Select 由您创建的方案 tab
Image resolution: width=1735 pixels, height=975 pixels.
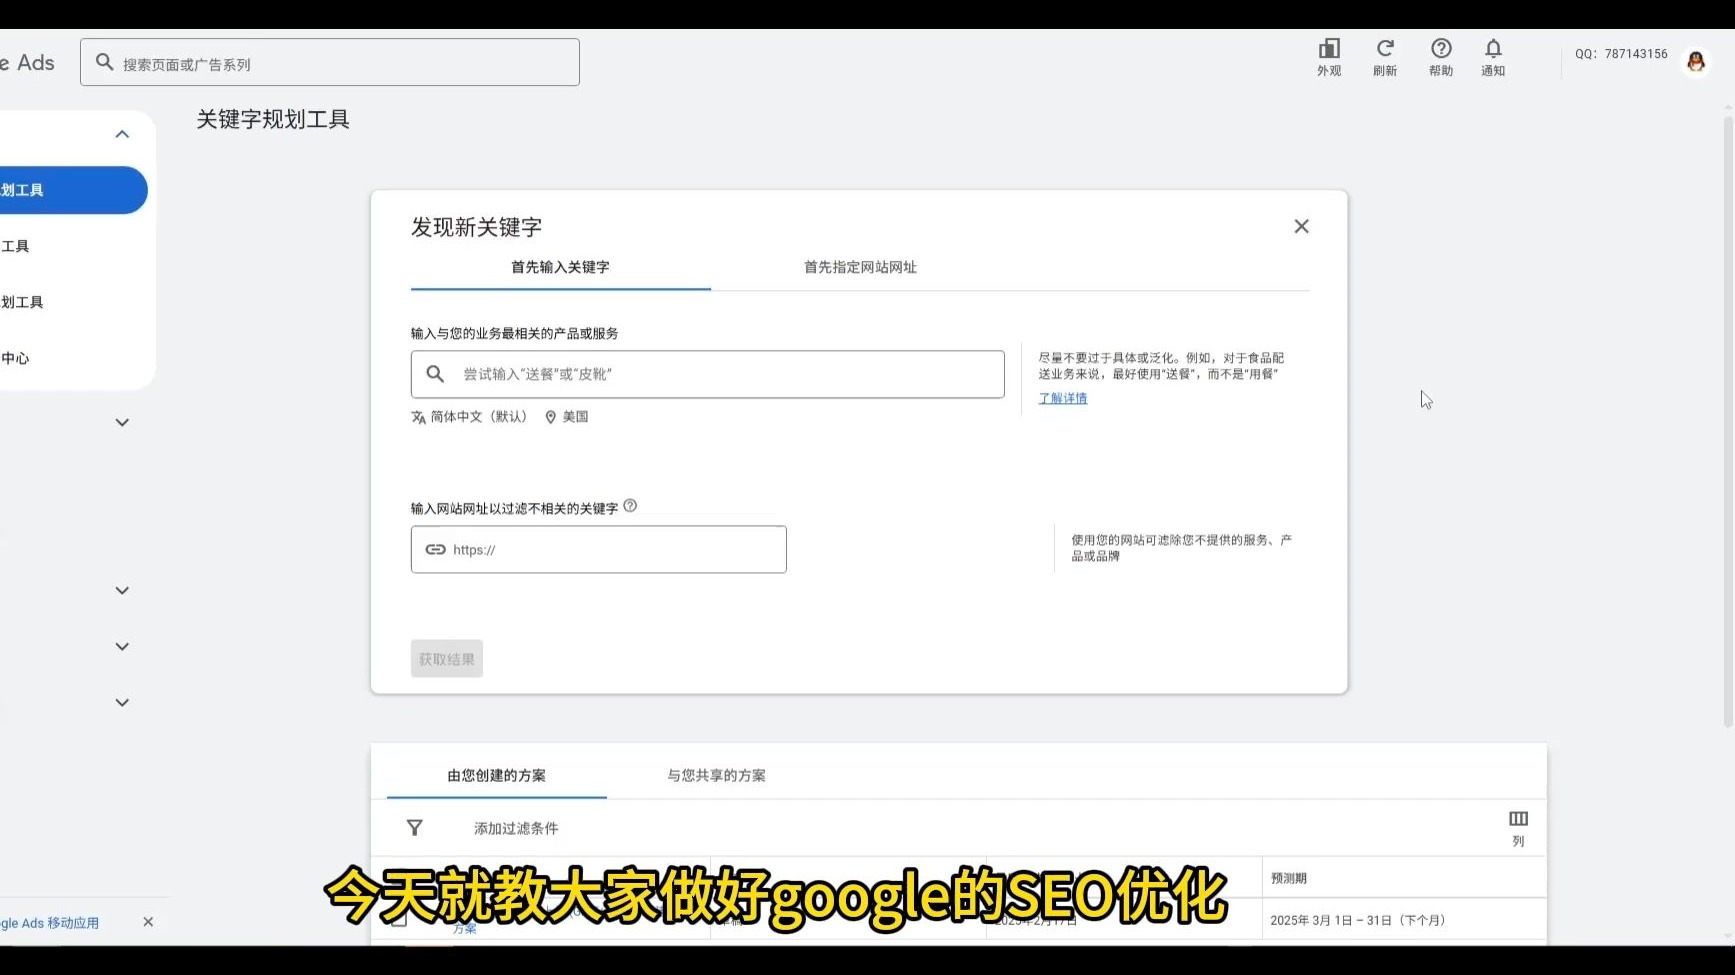pos(496,775)
